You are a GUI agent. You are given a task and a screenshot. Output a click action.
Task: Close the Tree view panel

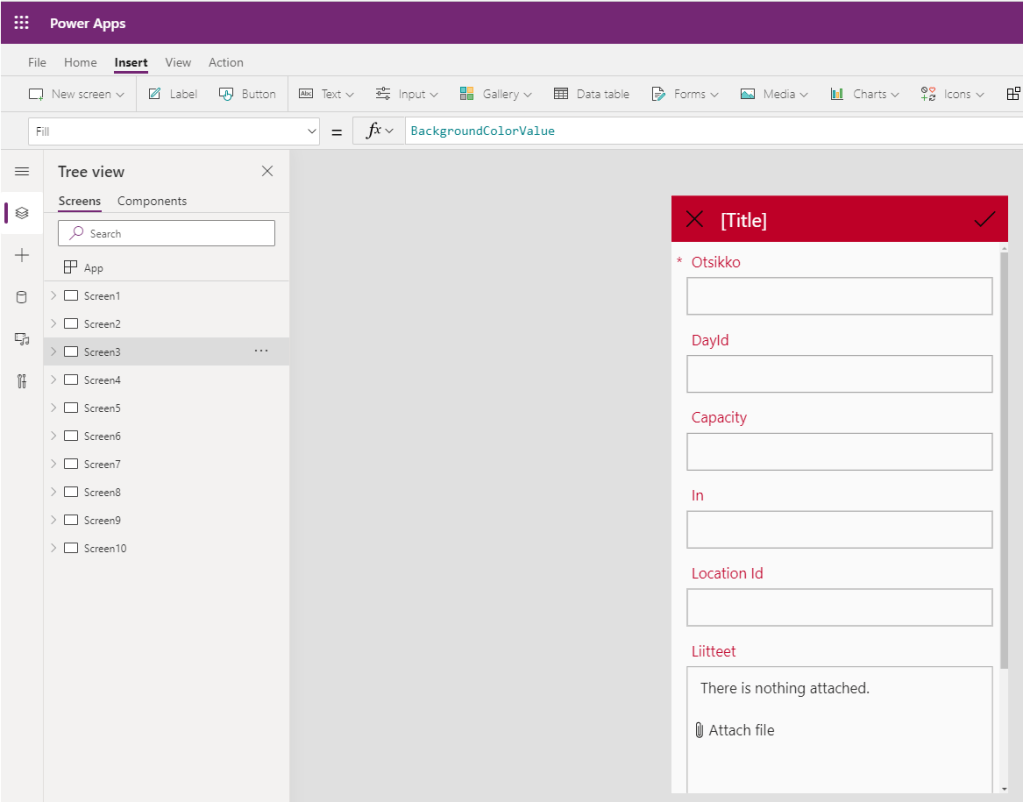click(267, 171)
